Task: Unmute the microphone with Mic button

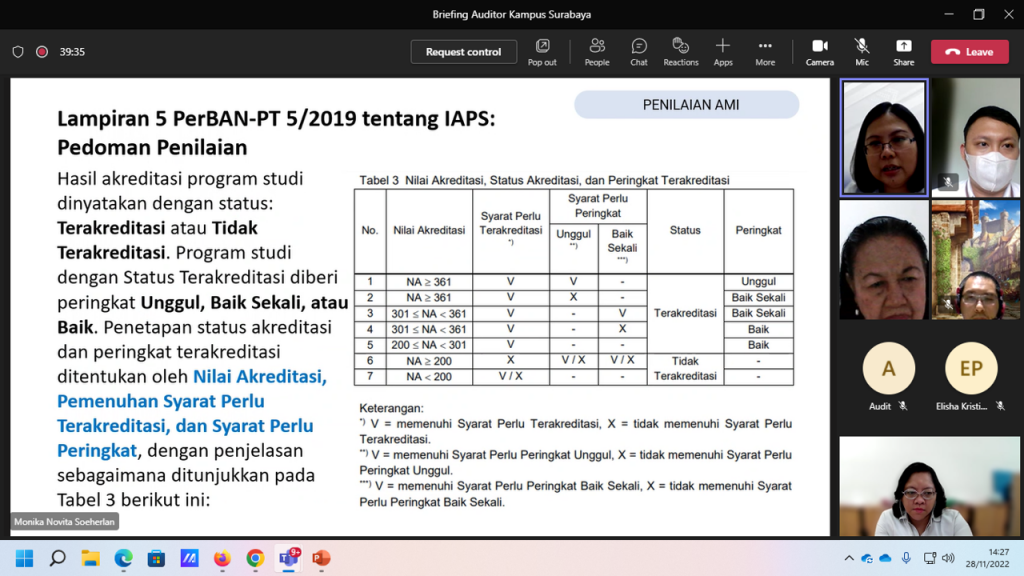Action: tap(861, 52)
